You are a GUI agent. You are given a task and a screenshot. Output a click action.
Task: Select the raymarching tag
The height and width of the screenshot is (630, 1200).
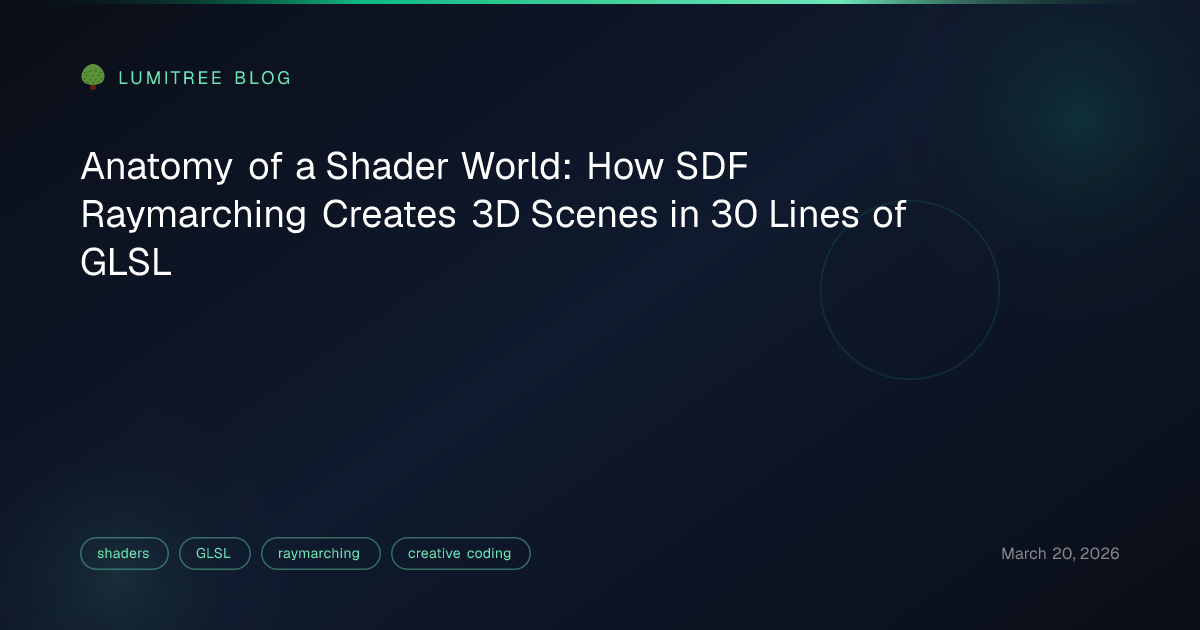[x=320, y=553]
